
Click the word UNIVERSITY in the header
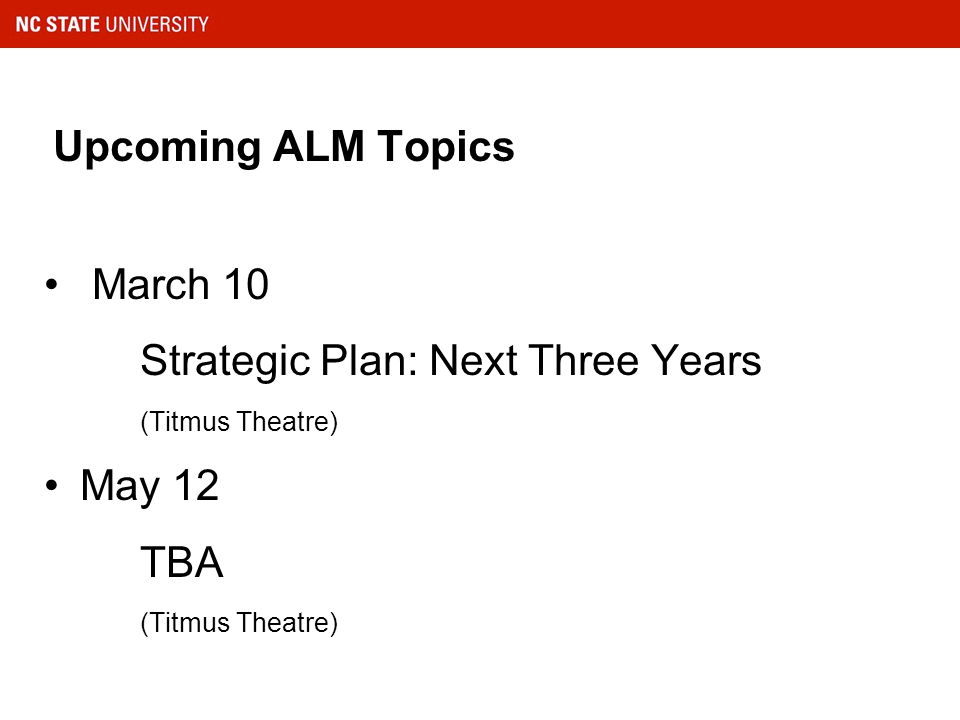(x=157, y=24)
